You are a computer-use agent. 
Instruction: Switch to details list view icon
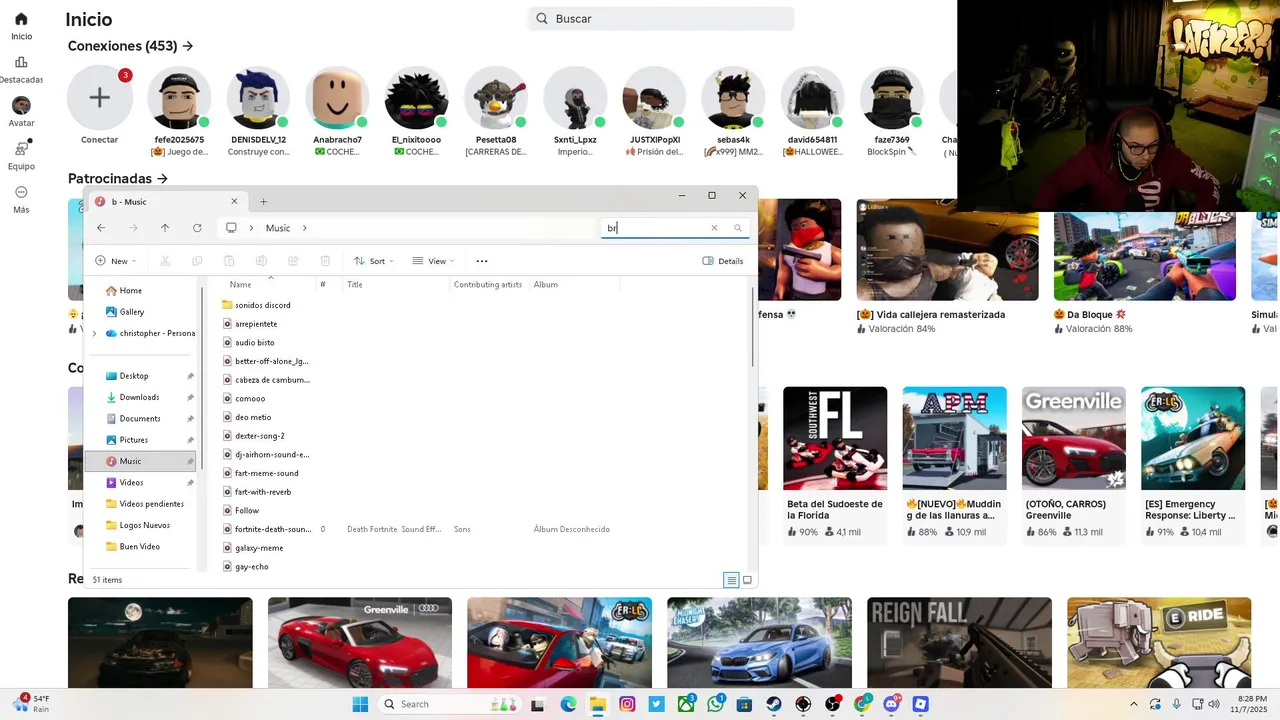pos(731,580)
